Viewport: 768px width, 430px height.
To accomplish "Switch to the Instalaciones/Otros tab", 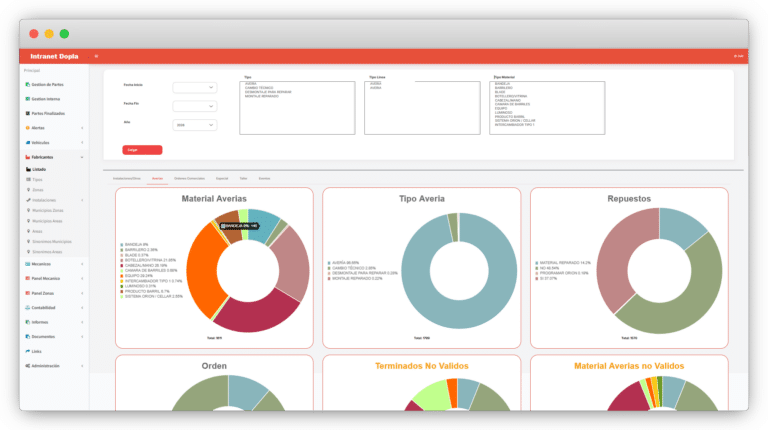I will tap(126, 178).
